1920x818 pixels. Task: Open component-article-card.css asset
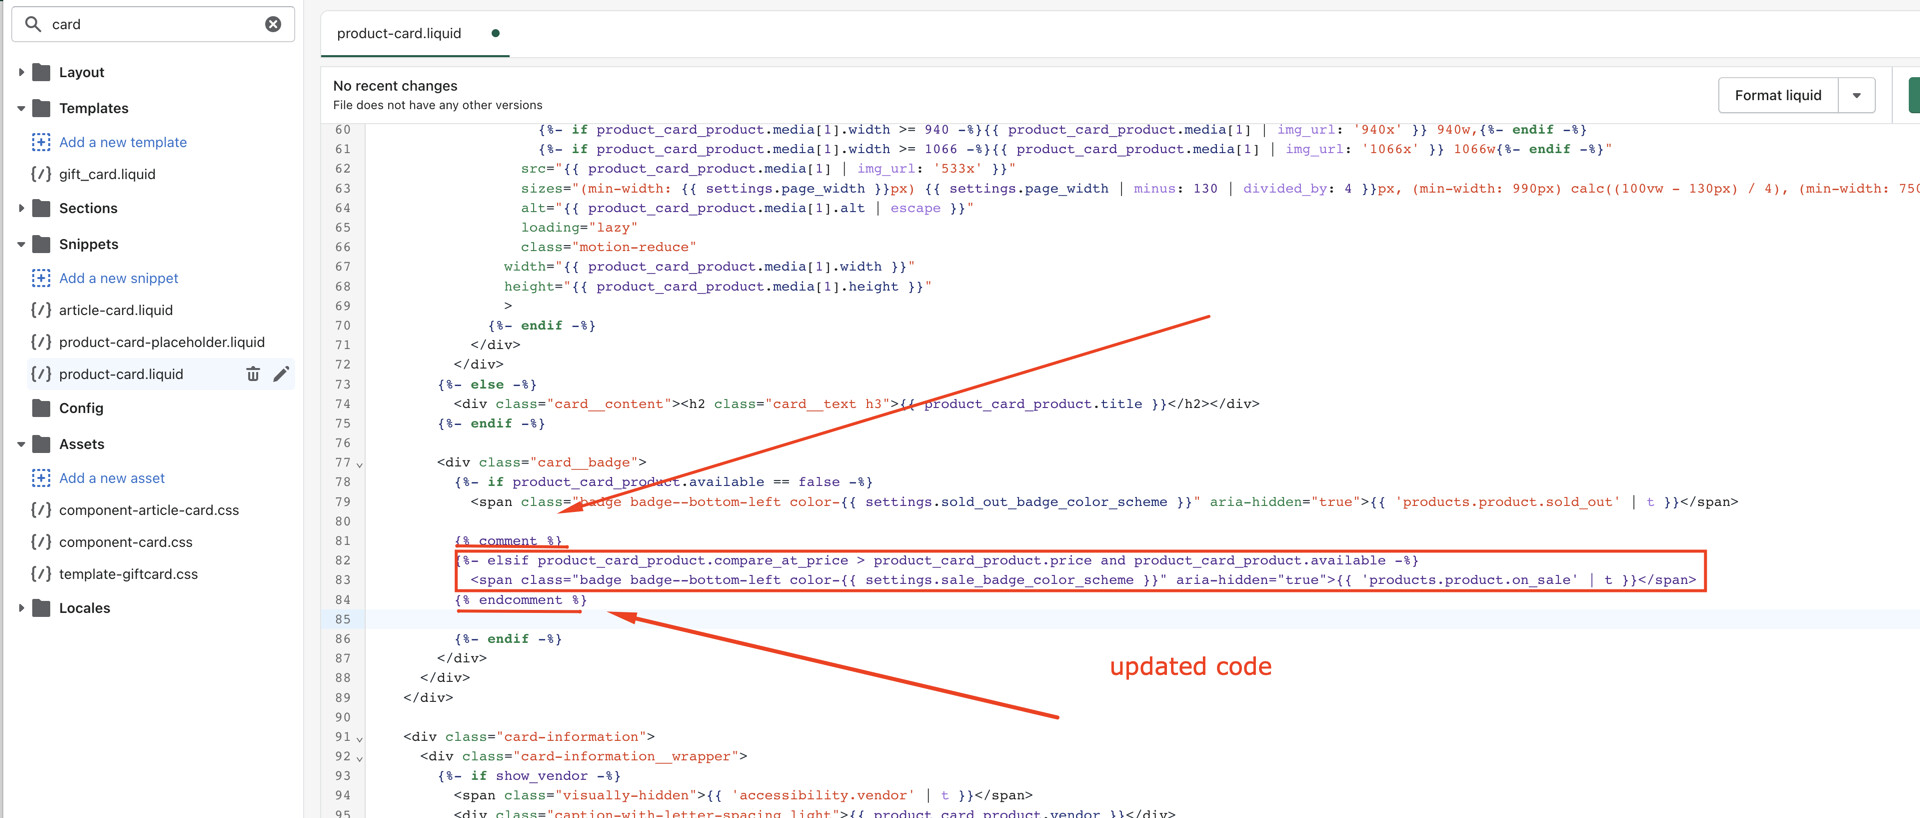coord(149,510)
